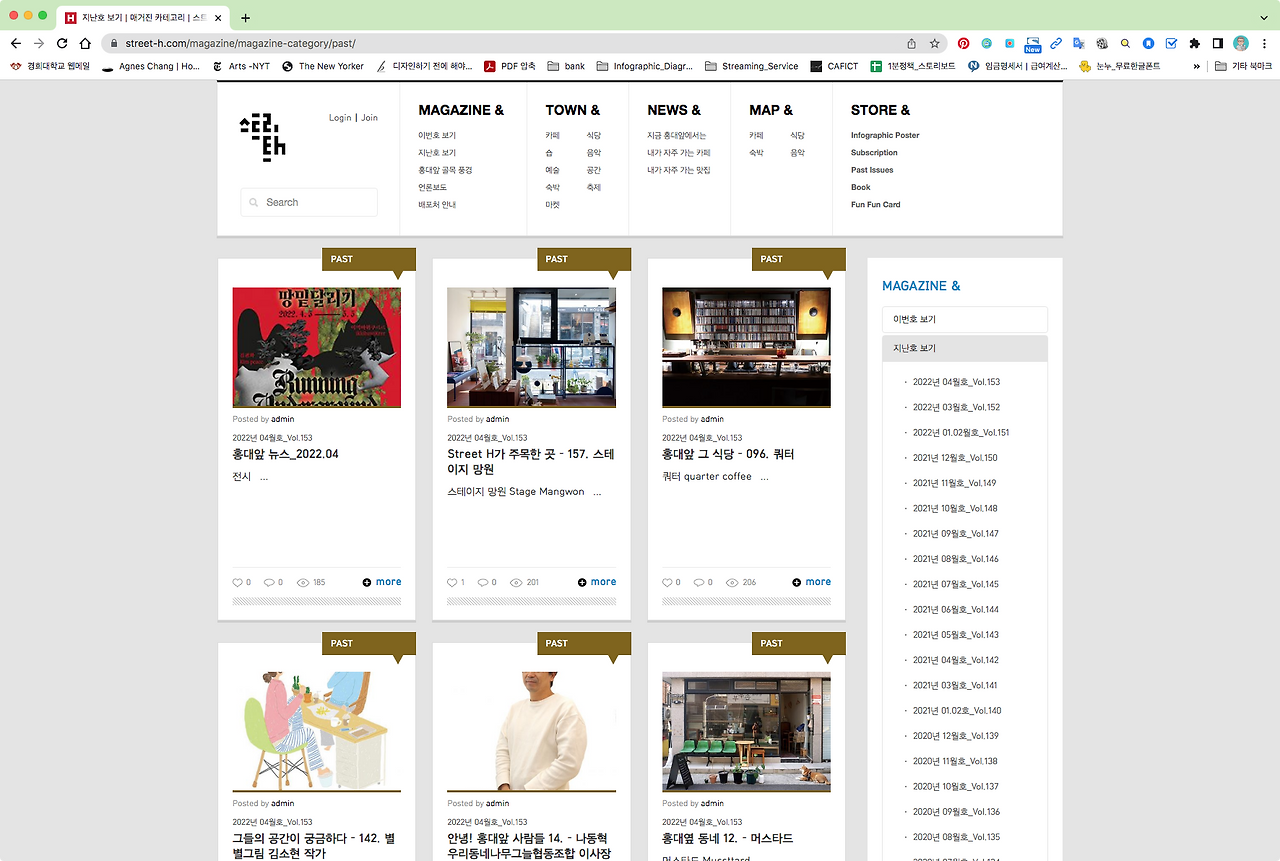Open Past Issues under STORE &

click(x=872, y=170)
